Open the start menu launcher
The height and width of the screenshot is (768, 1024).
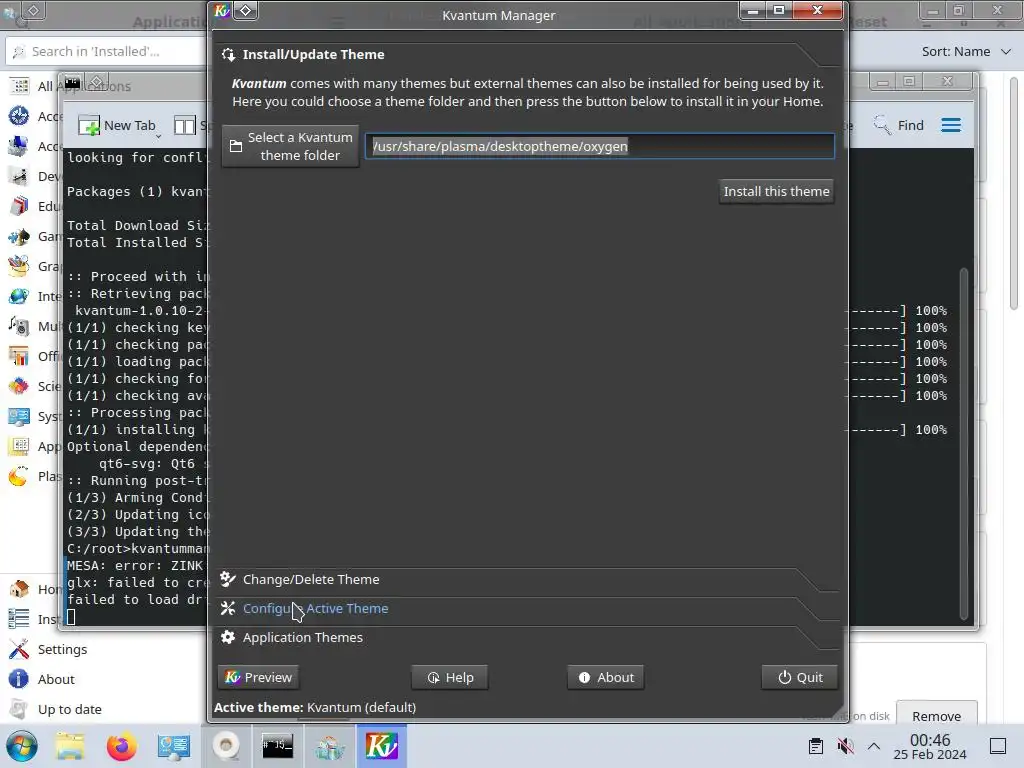[22, 746]
